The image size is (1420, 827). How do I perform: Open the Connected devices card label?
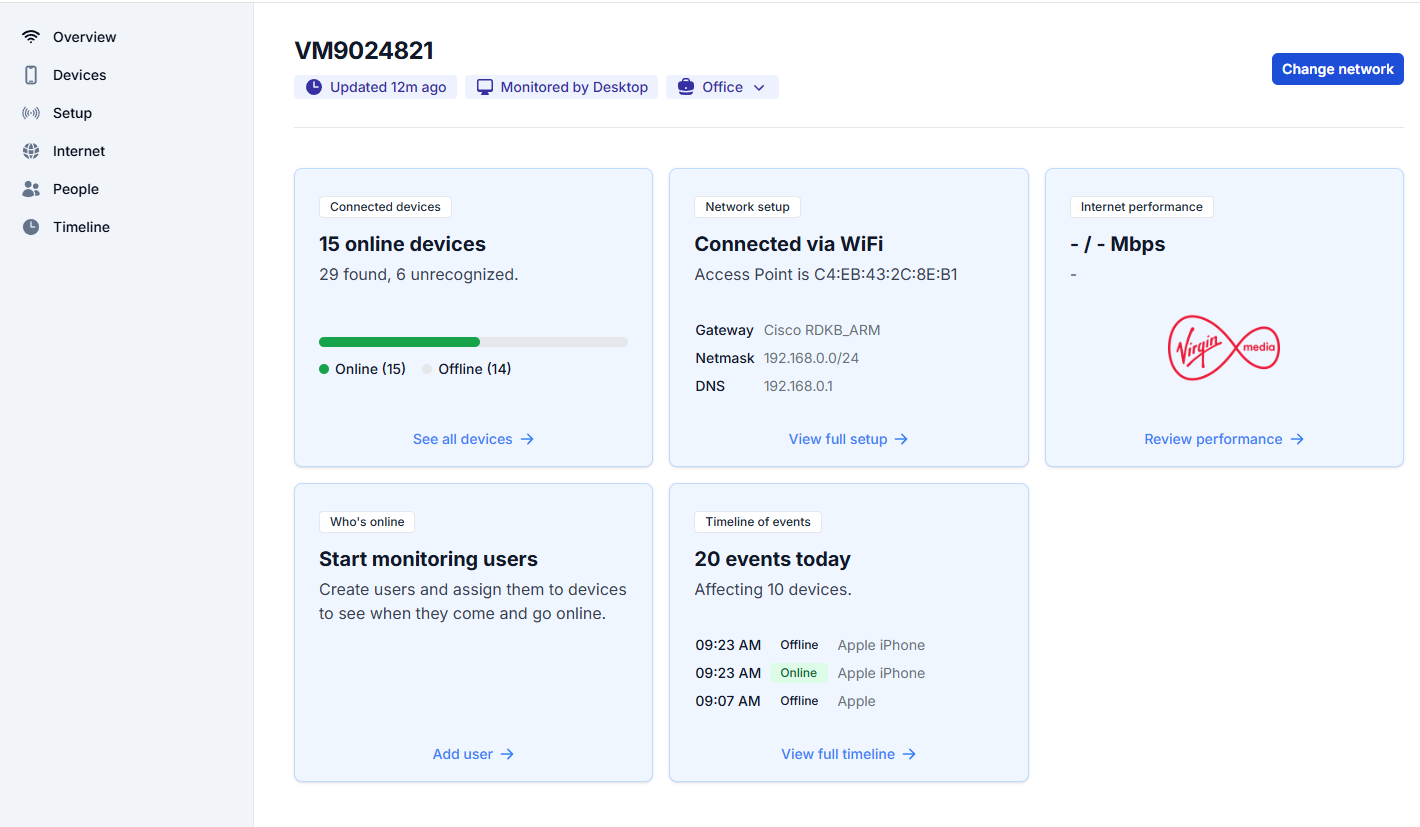tap(385, 206)
